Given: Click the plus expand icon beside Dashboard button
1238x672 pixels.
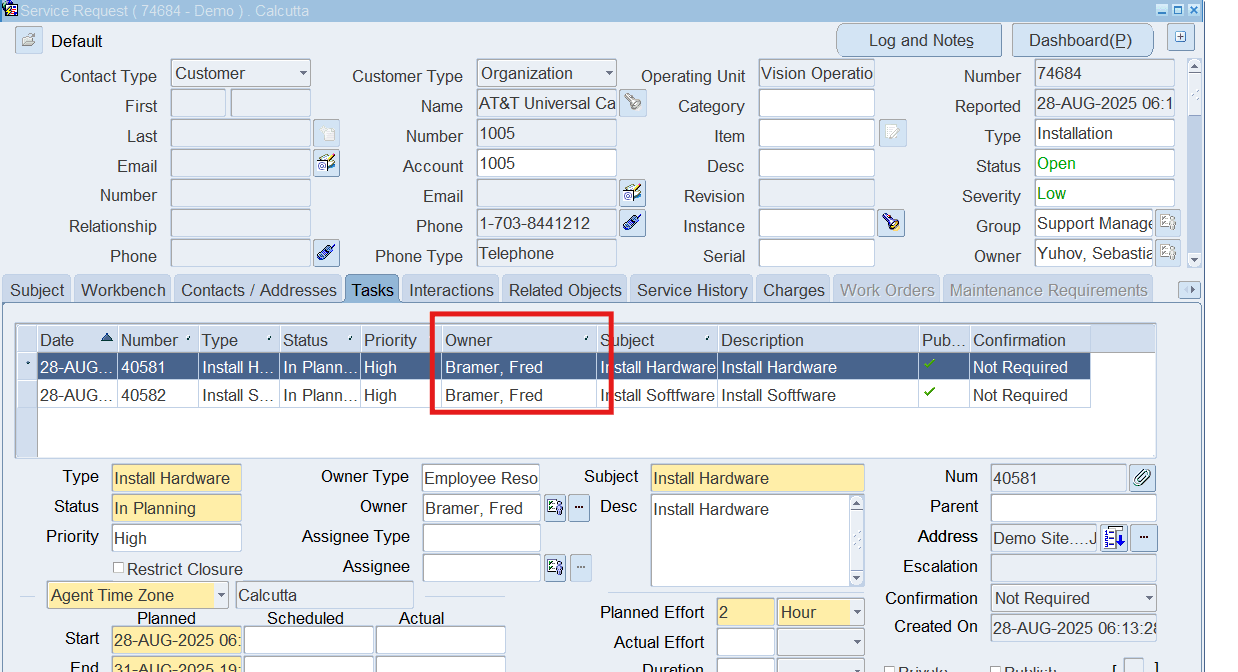Looking at the screenshot, I should pyautogui.click(x=1181, y=38).
